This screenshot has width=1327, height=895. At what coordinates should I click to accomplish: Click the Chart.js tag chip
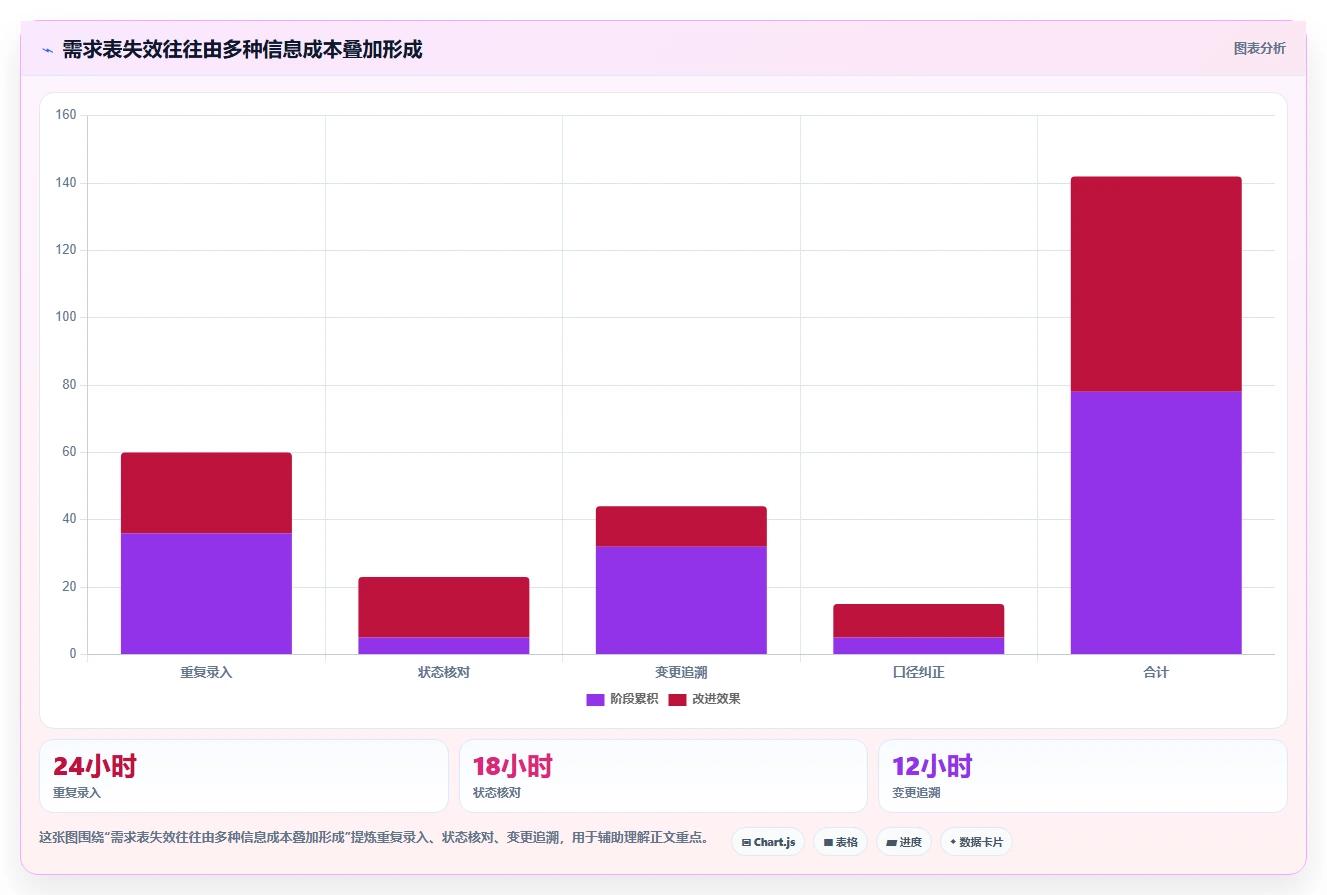pos(768,842)
